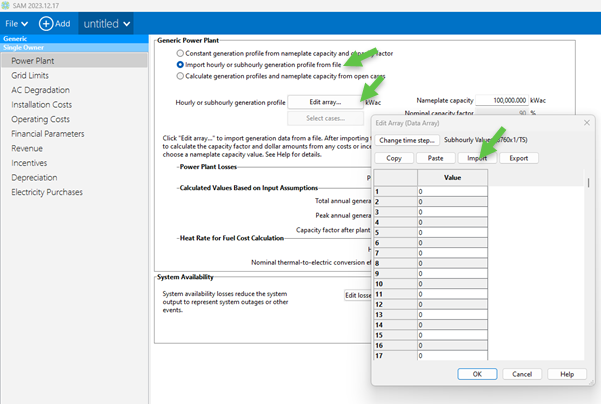601x404 pixels.
Task: Click the Value cell in row 1
Action: 452,189
